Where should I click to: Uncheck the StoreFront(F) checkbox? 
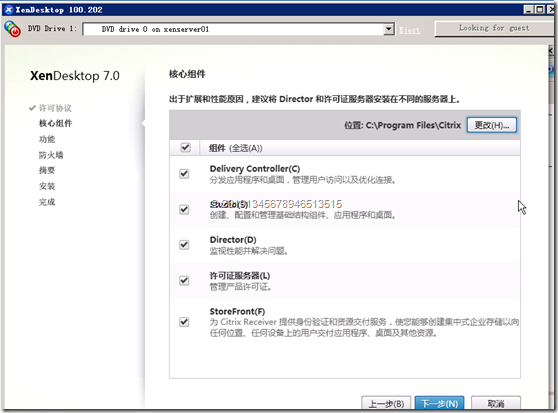(x=184, y=322)
